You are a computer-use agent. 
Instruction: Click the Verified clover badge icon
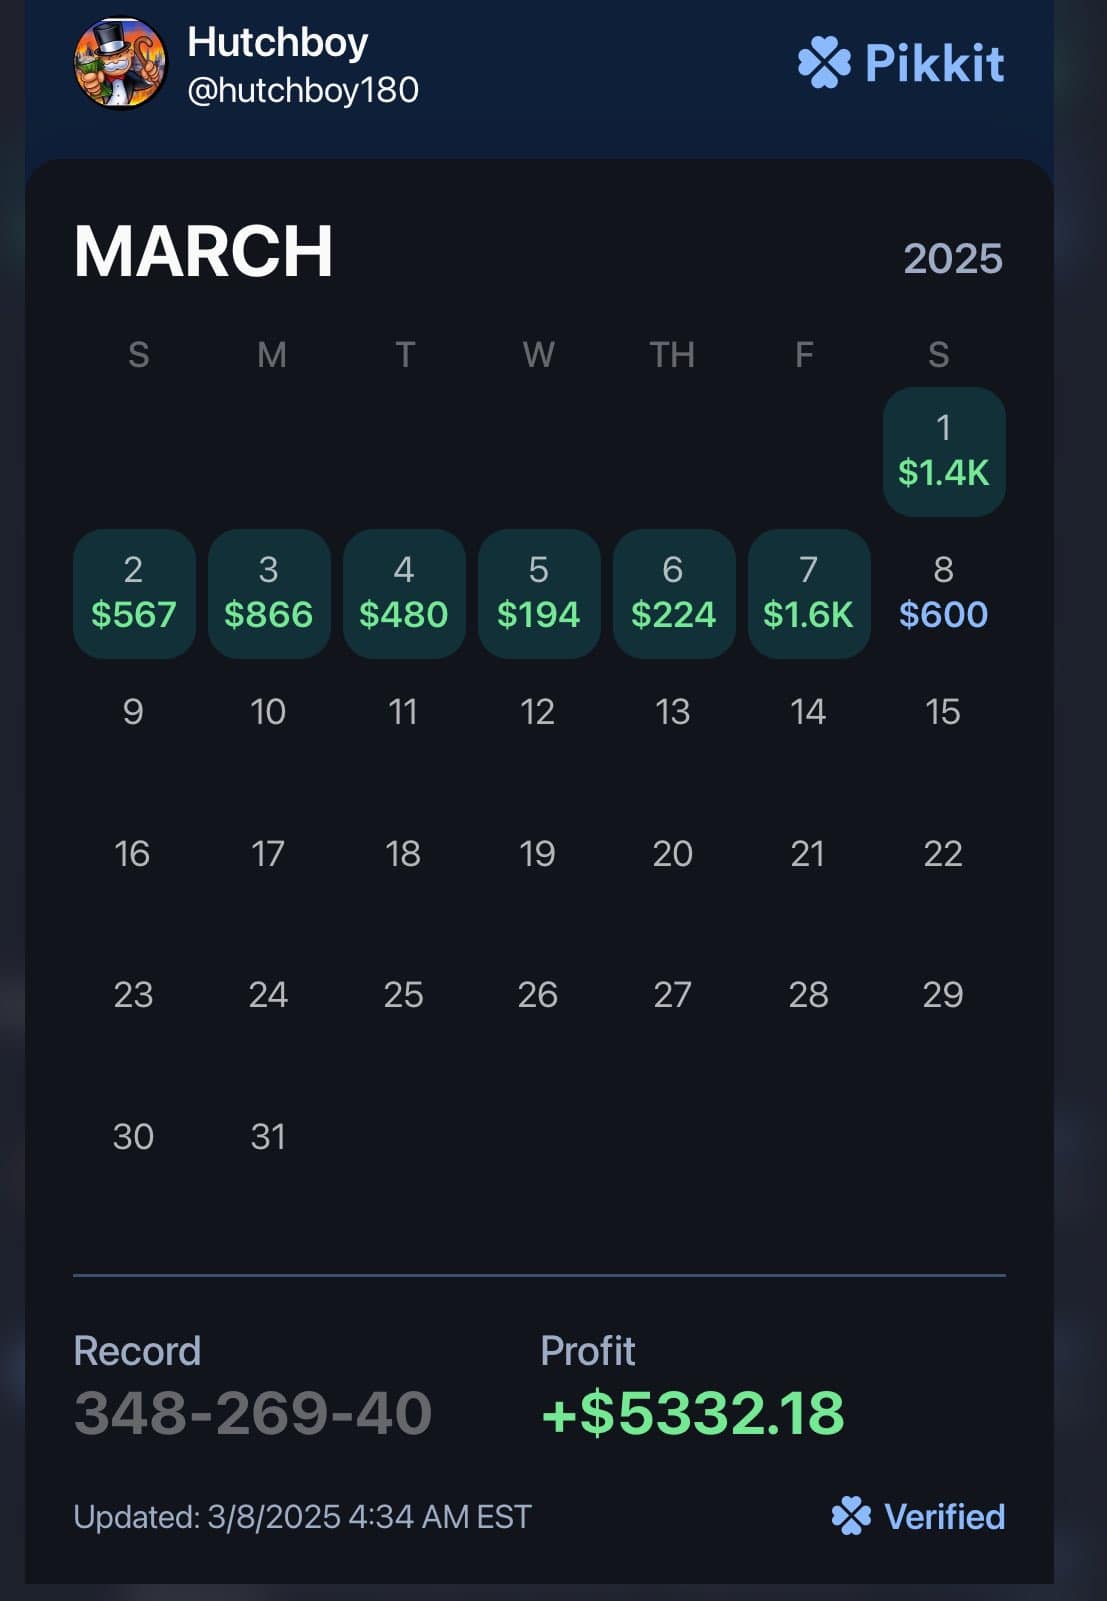click(x=851, y=1516)
